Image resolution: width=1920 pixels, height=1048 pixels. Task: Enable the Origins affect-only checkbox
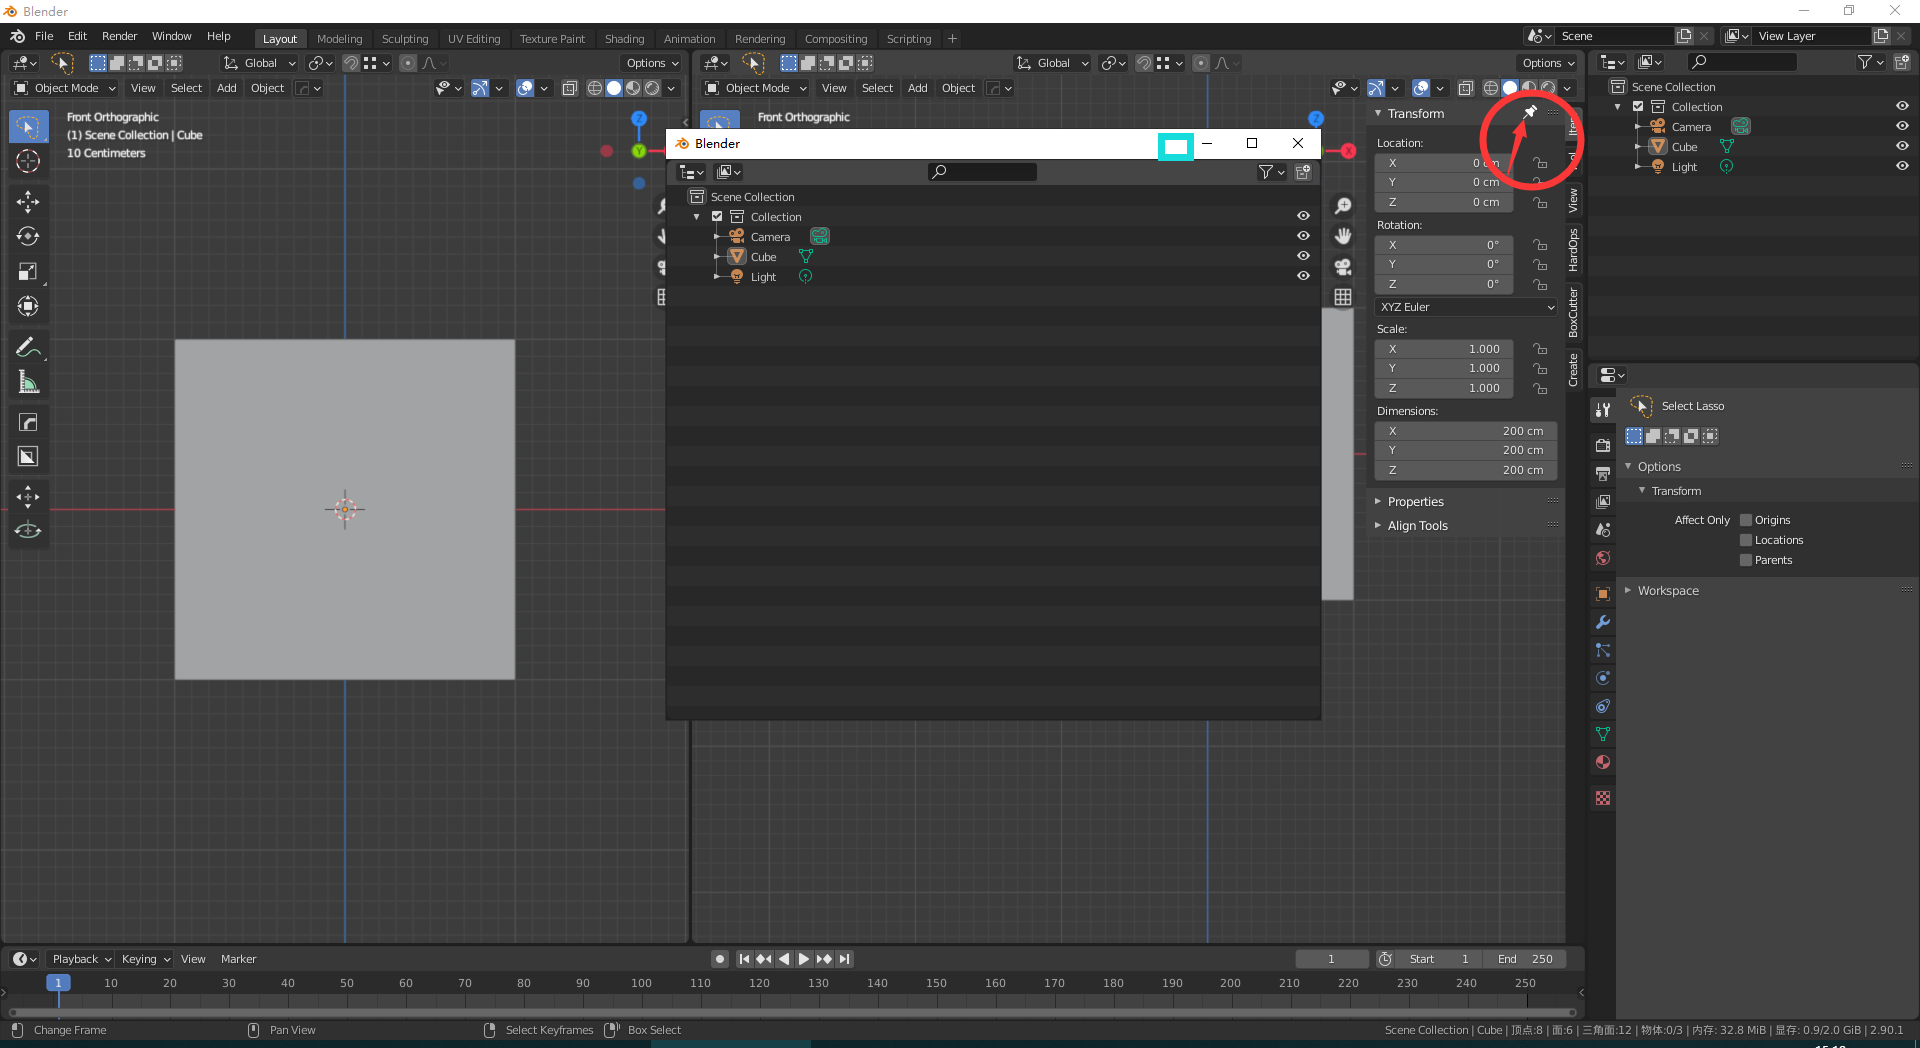coord(1746,520)
